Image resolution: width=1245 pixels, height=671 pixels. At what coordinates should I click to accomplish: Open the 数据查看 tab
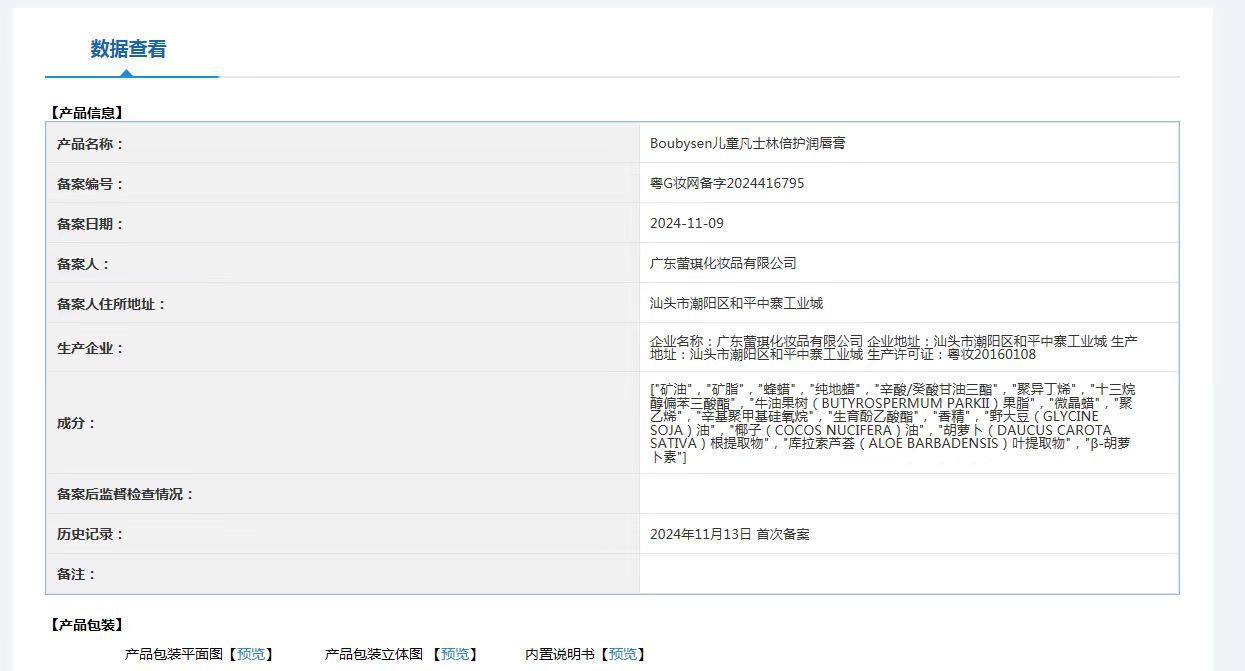click(x=129, y=49)
